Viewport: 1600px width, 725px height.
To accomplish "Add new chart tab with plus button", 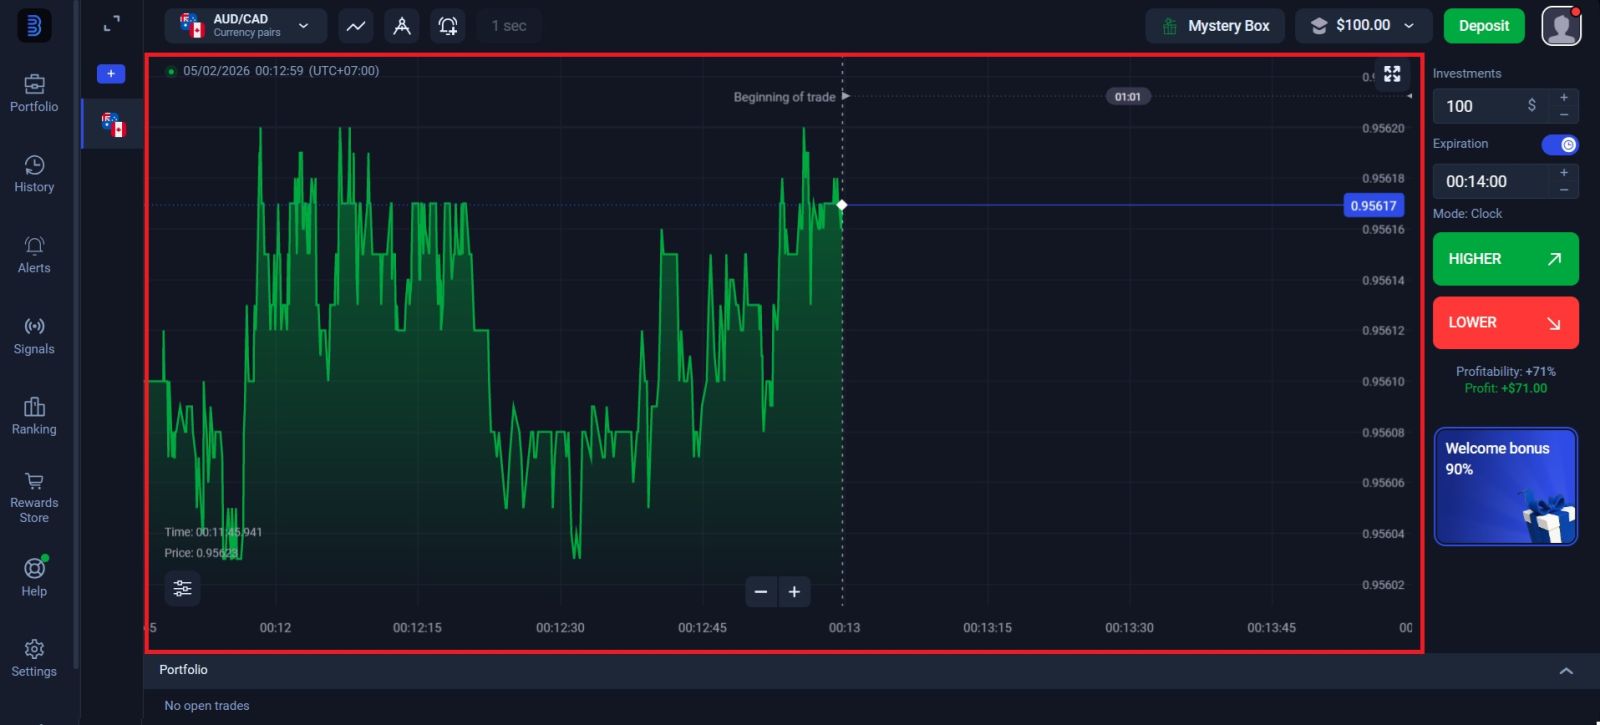I will tap(111, 74).
